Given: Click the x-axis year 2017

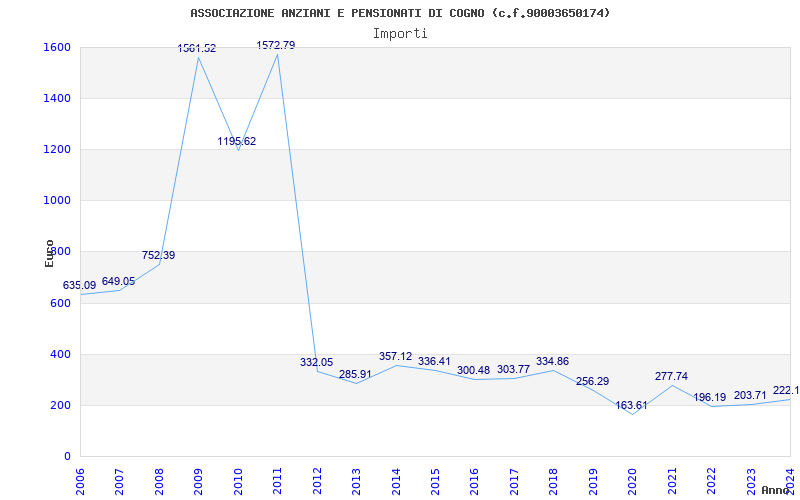Looking at the screenshot, I should click(514, 481).
